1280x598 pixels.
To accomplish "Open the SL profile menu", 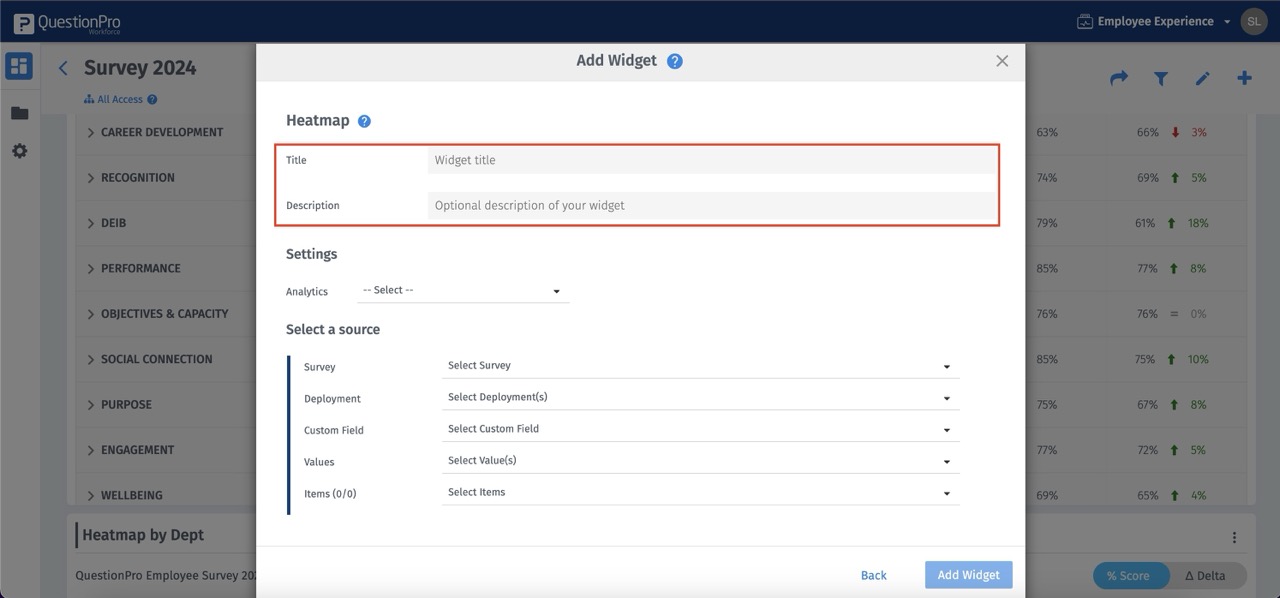I will click(x=1254, y=20).
